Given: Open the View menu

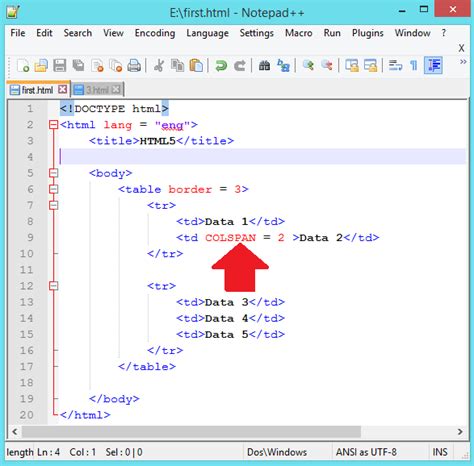Looking at the screenshot, I should point(113,33).
